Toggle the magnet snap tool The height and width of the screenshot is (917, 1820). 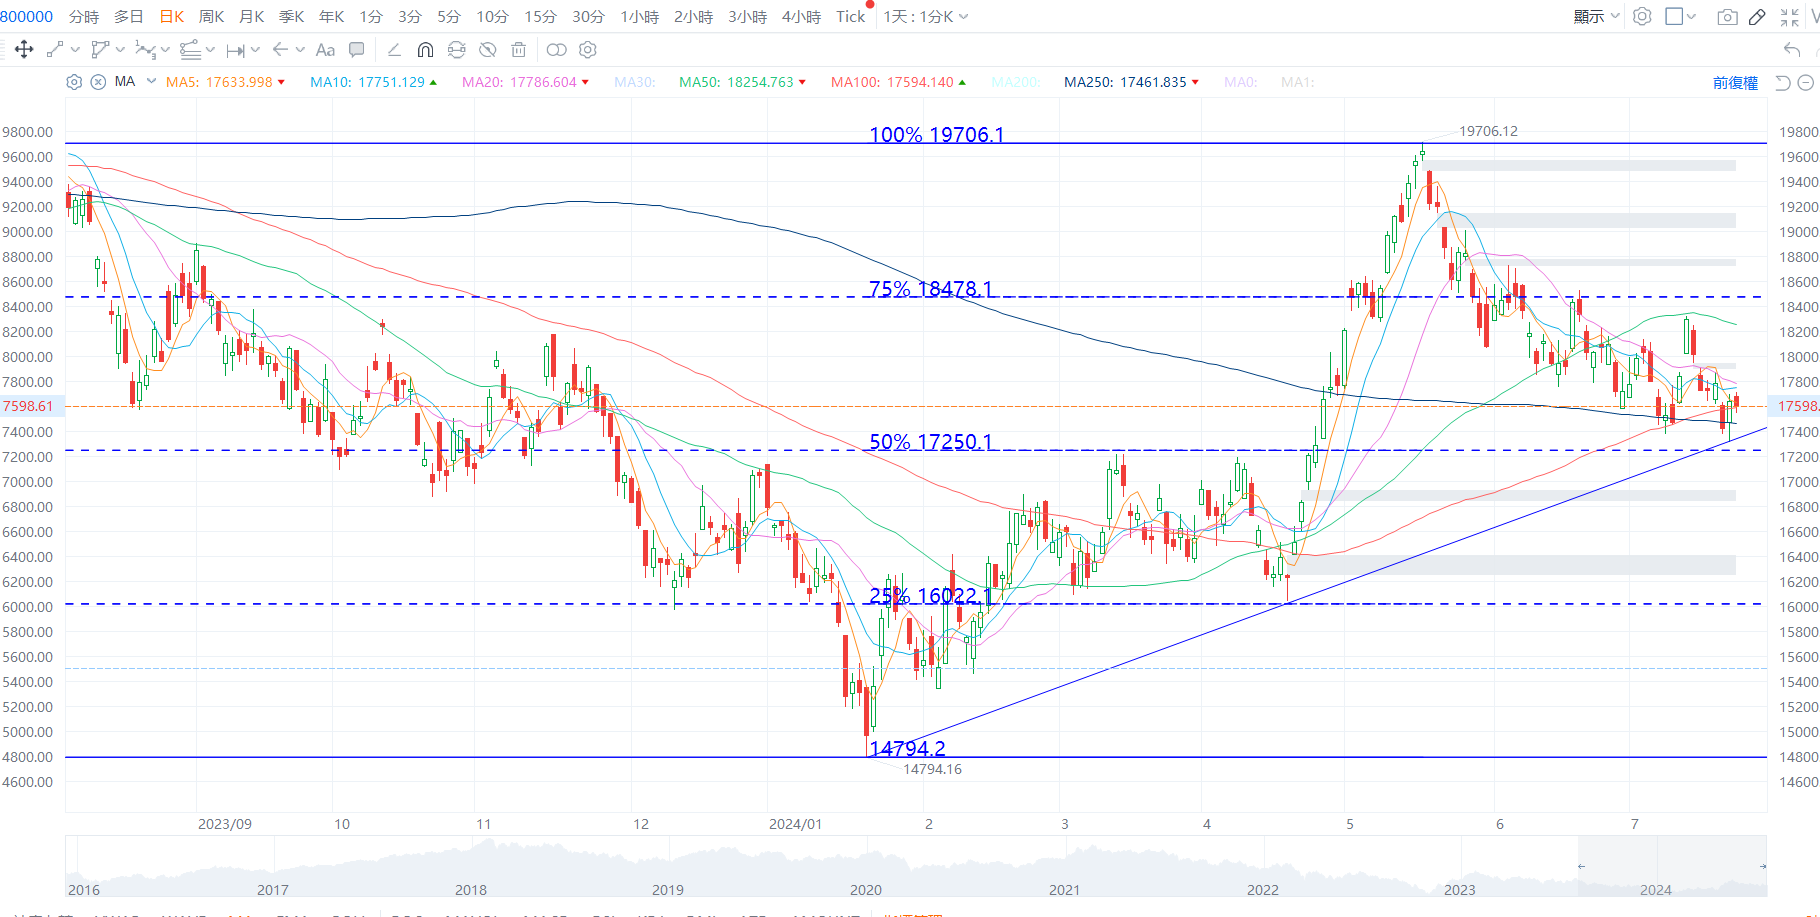point(425,49)
